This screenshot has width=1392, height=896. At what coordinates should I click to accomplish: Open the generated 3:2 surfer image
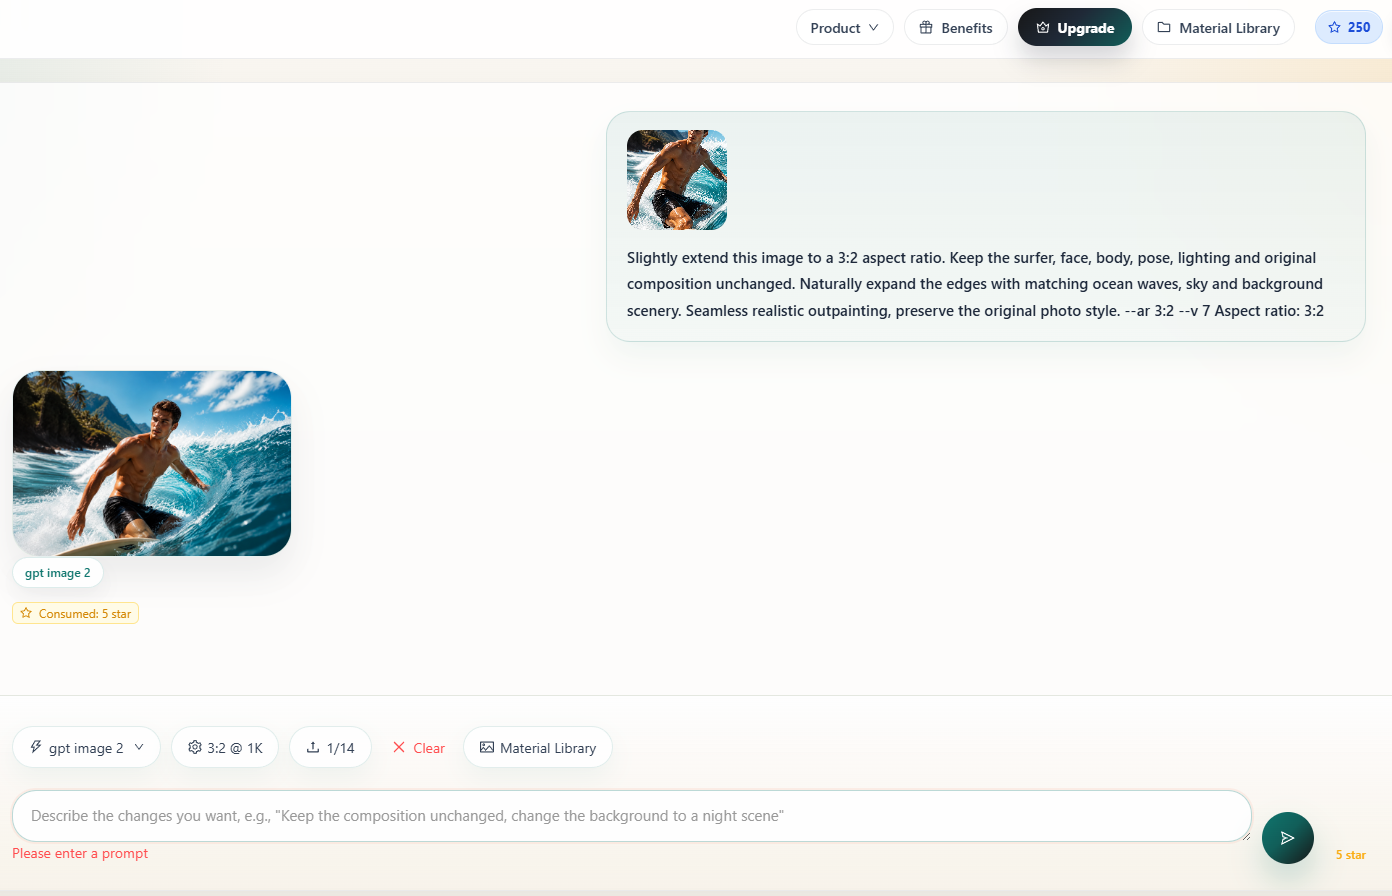(x=152, y=463)
